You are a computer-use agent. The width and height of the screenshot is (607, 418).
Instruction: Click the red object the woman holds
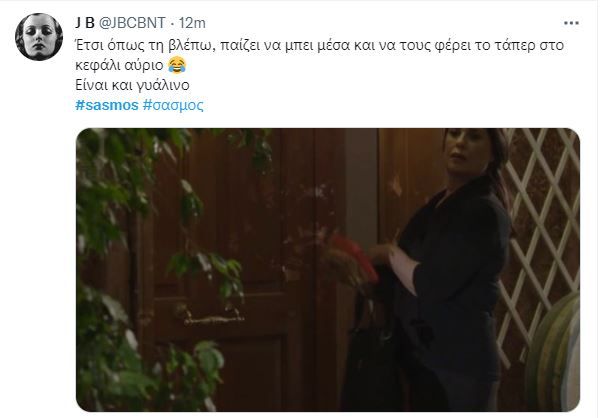click(354, 255)
